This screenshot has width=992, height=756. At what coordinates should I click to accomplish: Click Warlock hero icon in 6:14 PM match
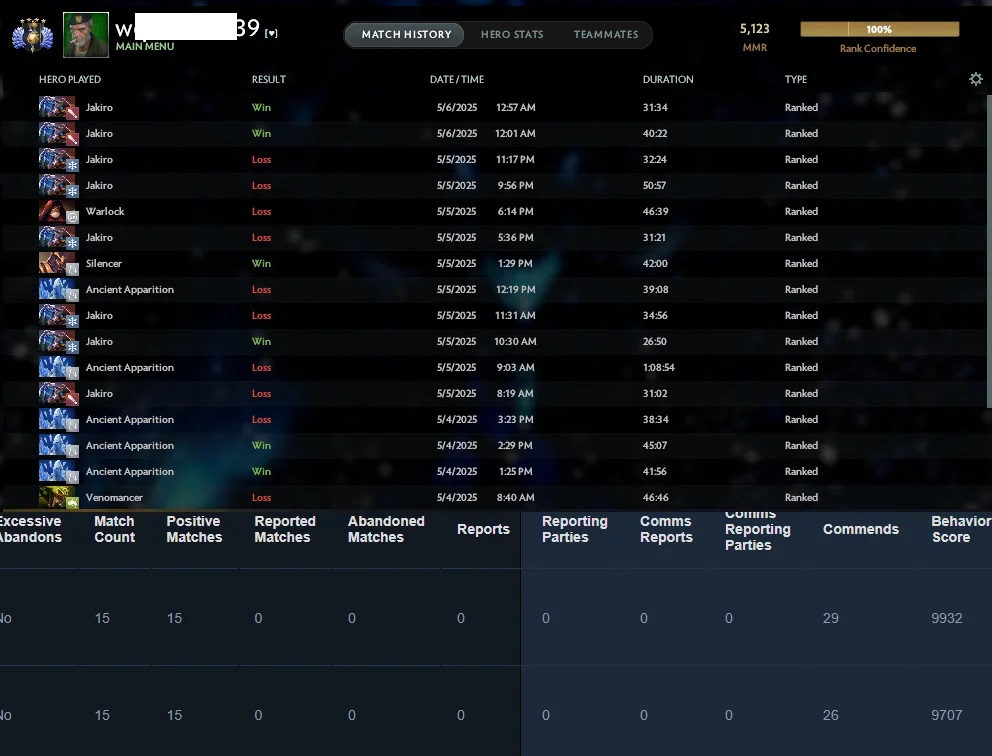(58, 211)
